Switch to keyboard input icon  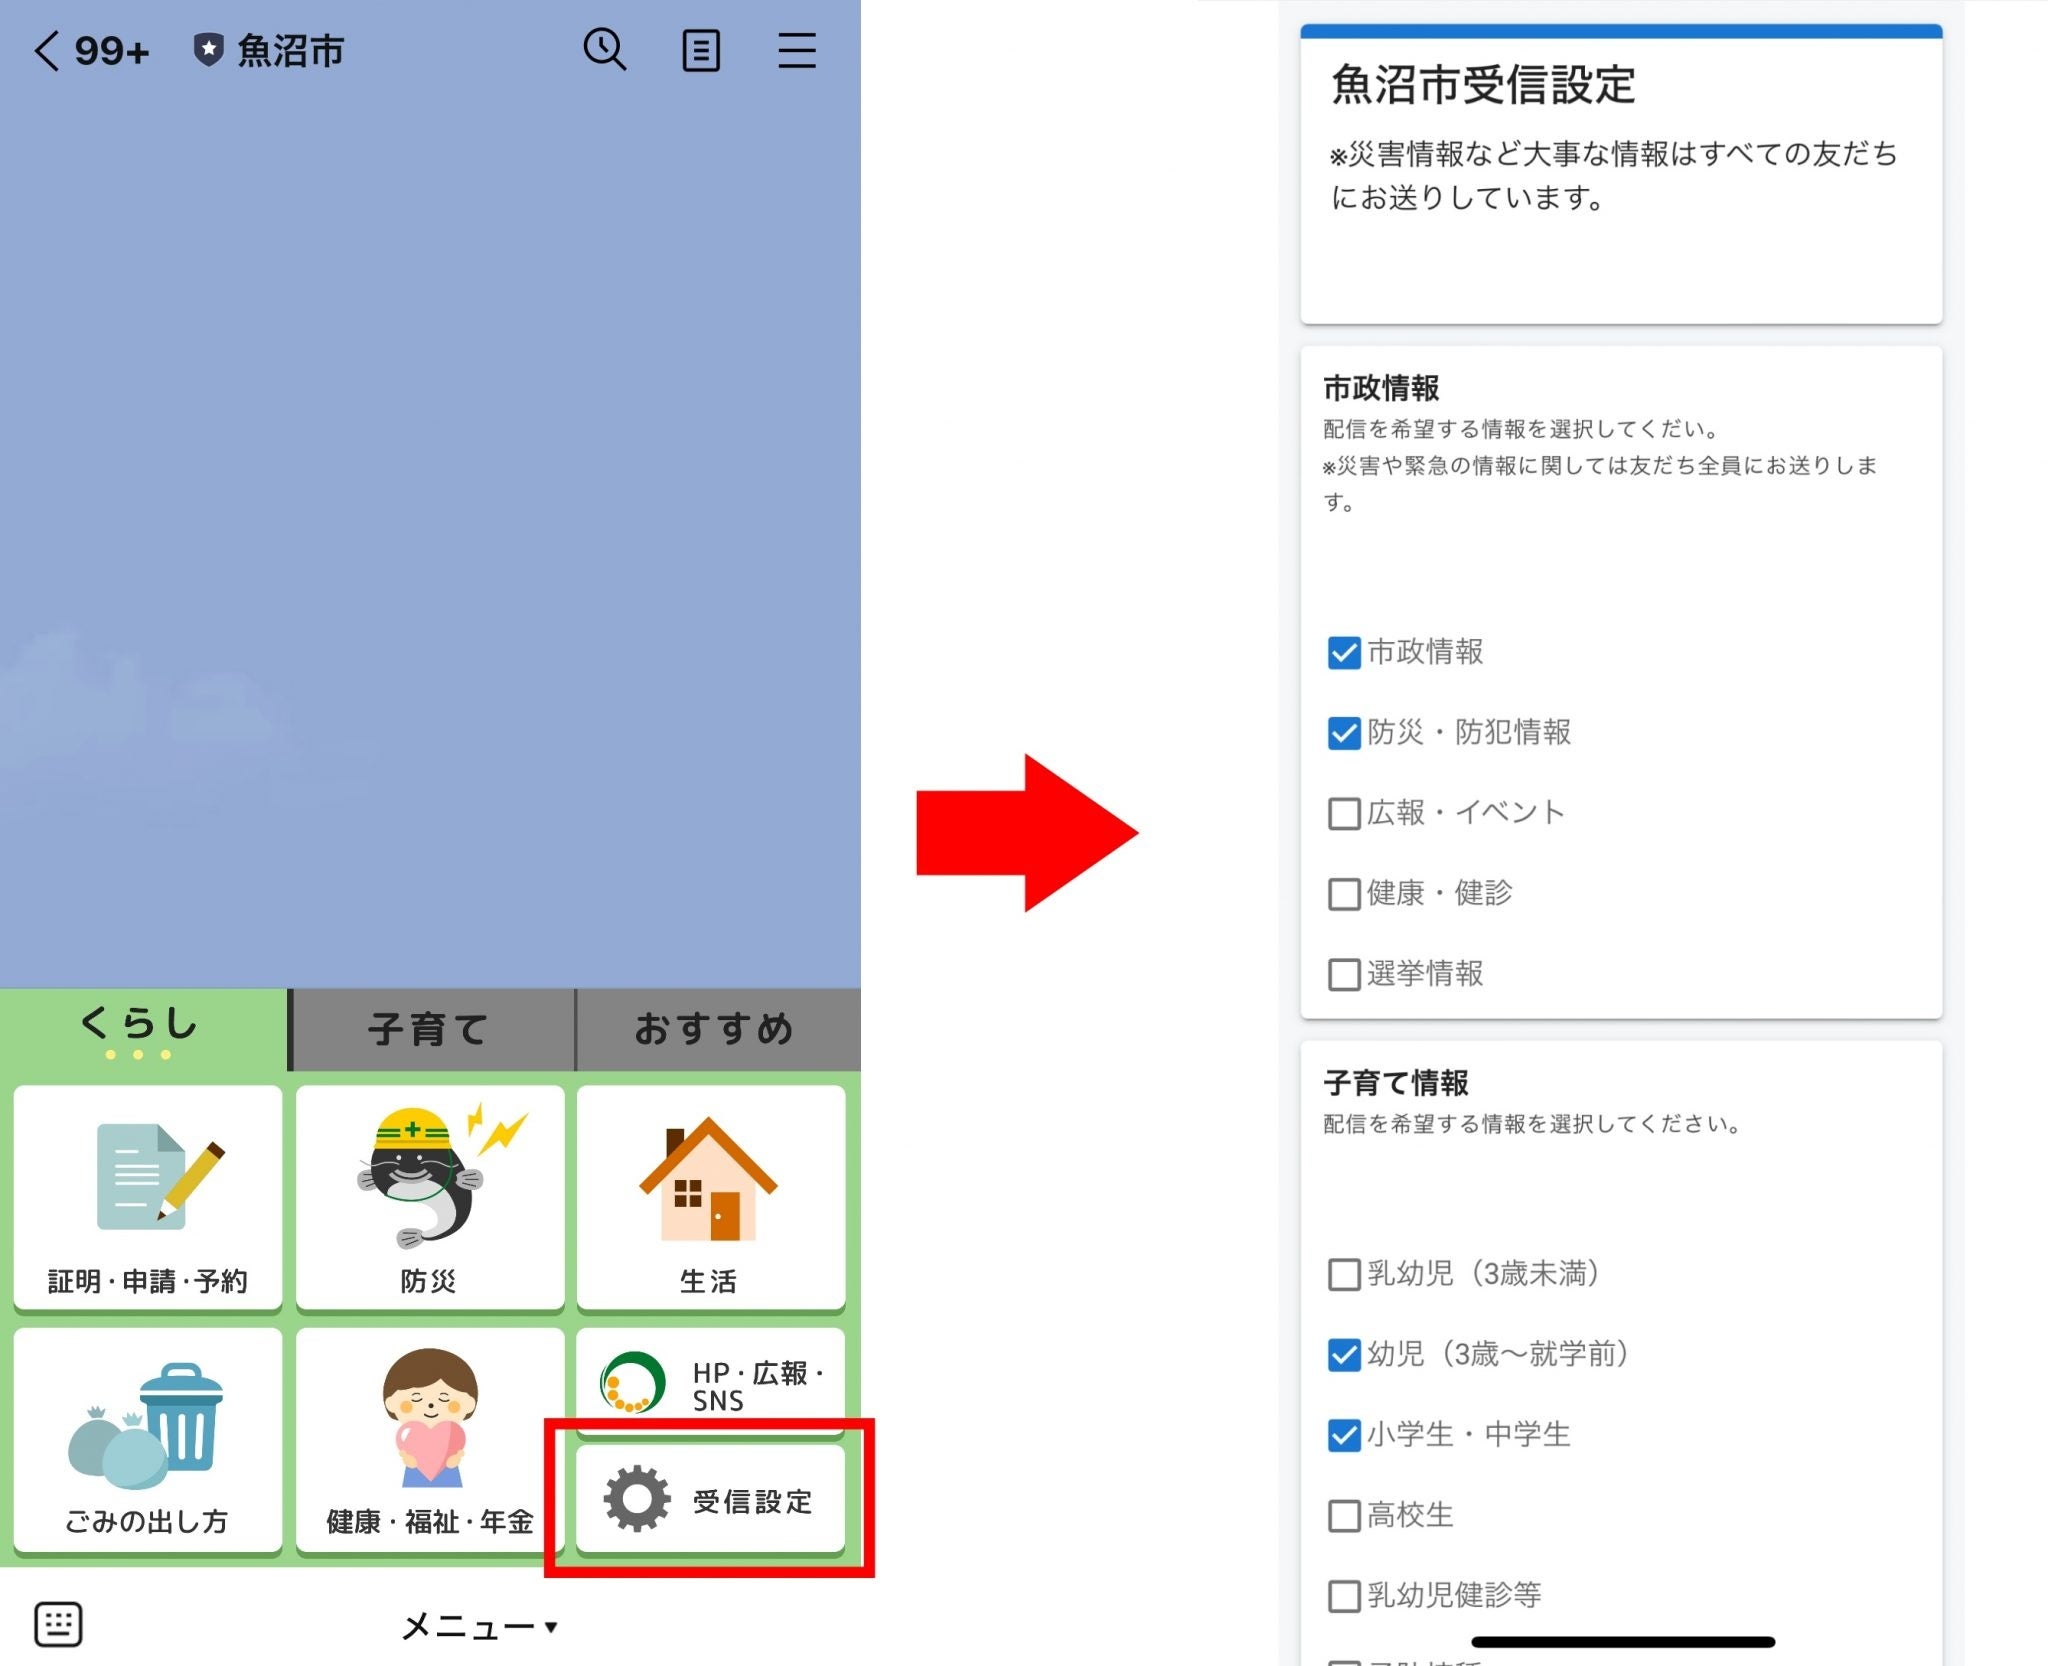pyautogui.click(x=58, y=1624)
